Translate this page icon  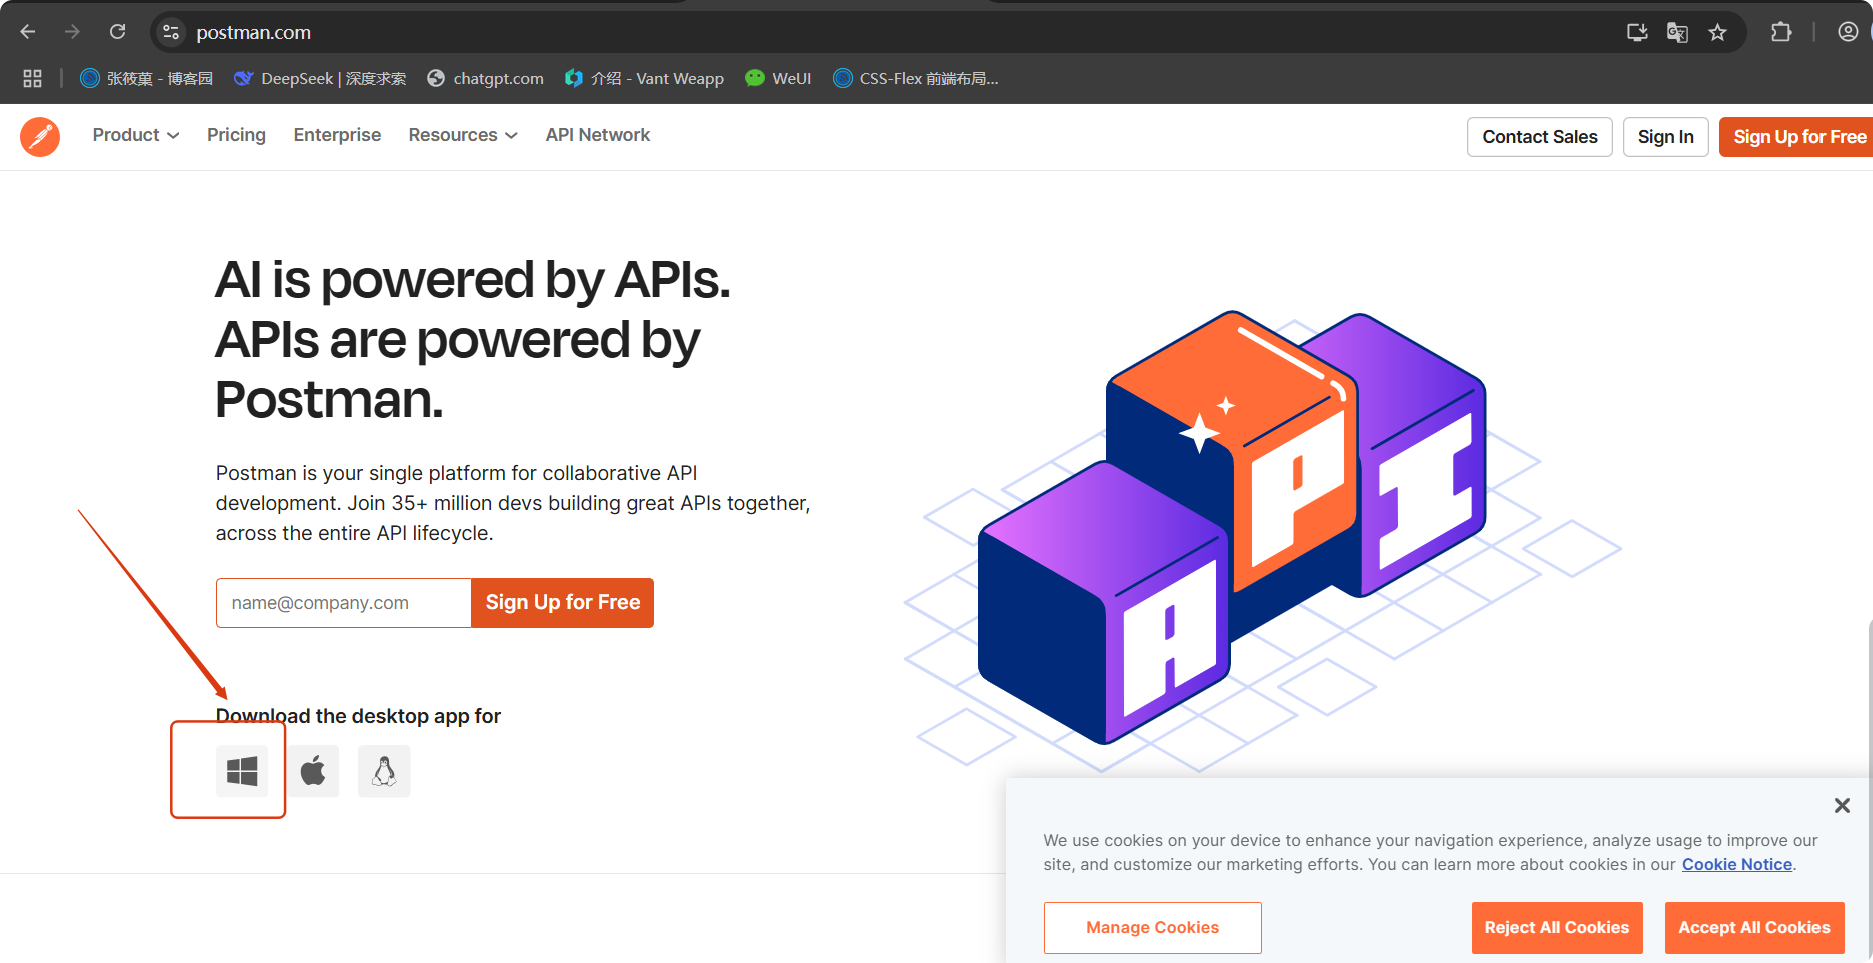point(1677,32)
